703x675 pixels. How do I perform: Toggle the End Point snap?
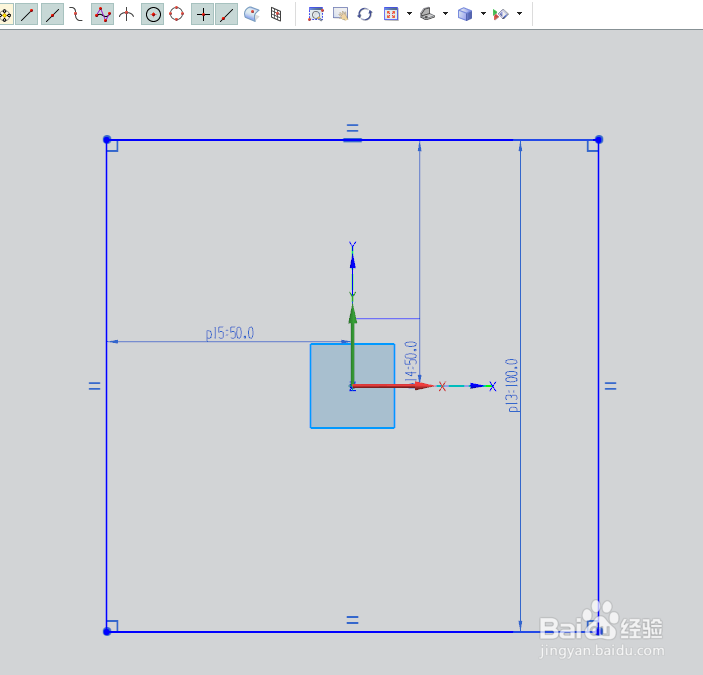[x=27, y=15]
